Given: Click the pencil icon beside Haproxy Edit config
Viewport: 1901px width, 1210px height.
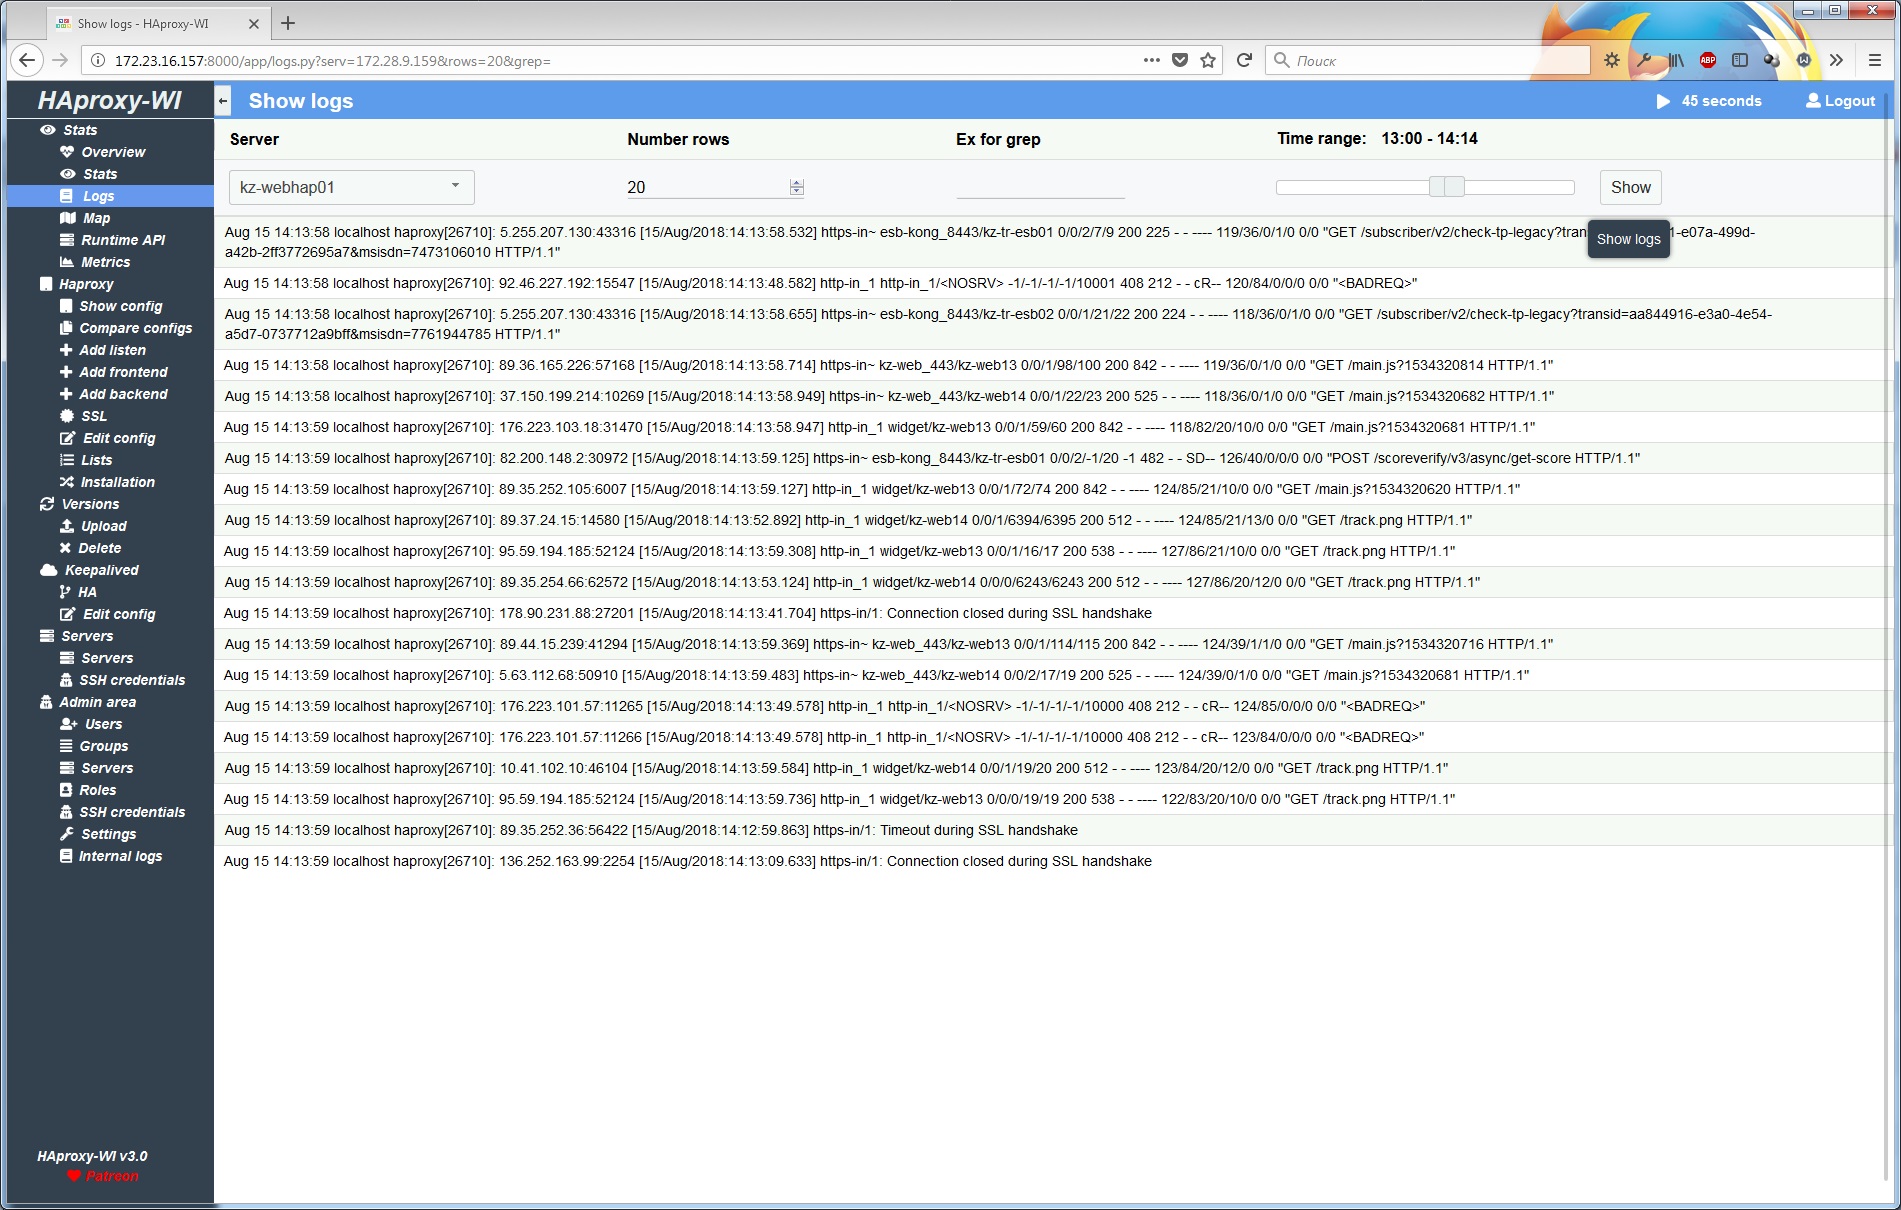Looking at the screenshot, I should coord(67,438).
